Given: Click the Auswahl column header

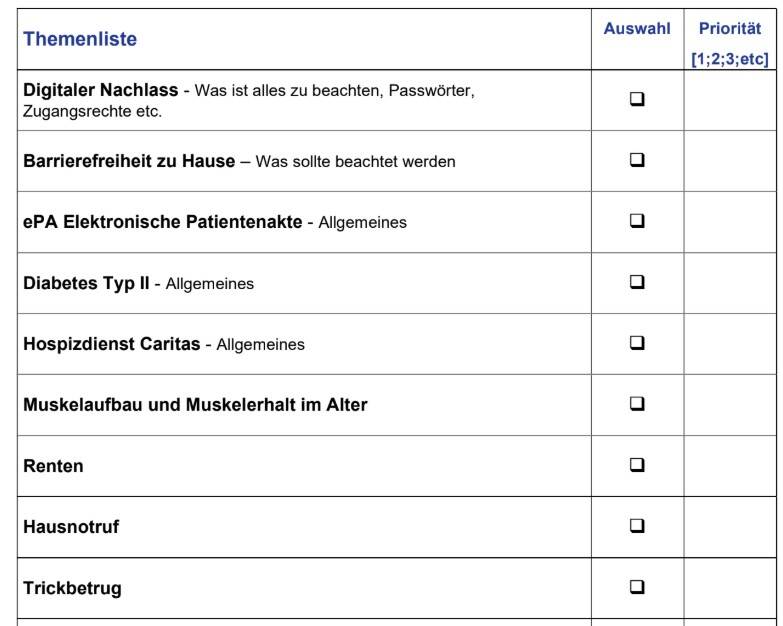Looking at the screenshot, I should [637, 28].
